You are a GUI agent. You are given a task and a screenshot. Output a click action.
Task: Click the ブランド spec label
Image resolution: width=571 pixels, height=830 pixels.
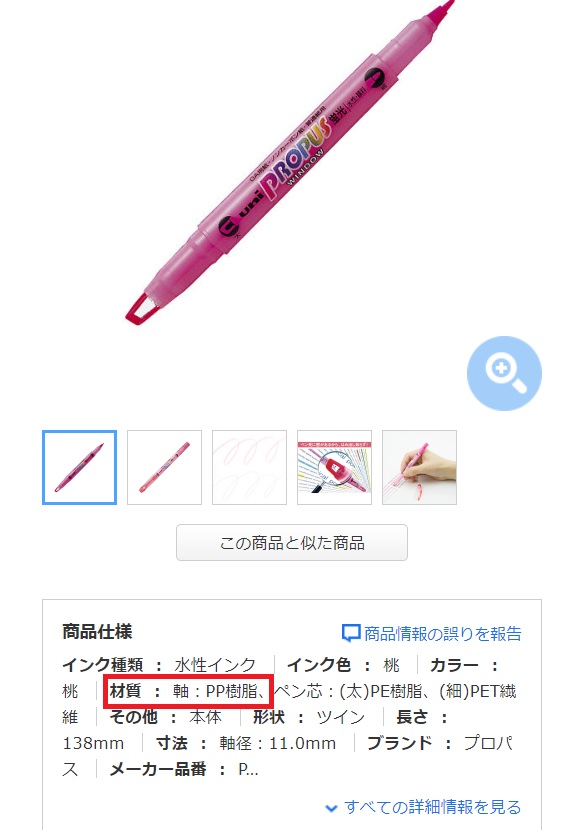click(x=400, y=743)
